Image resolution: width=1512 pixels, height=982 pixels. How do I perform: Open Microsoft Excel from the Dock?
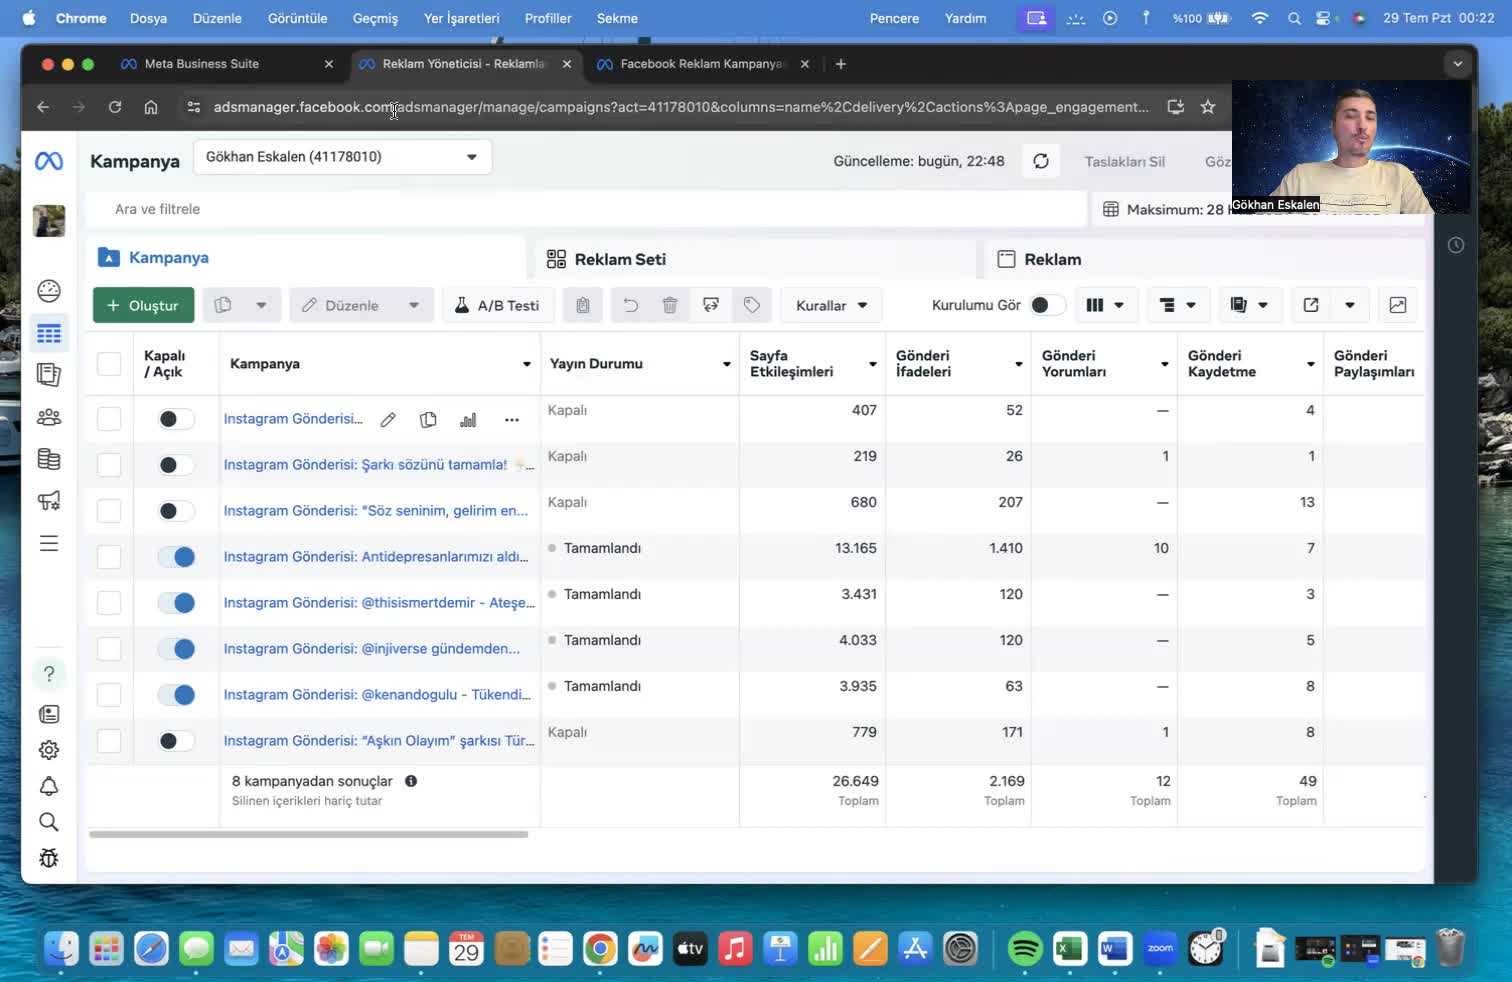point(1070,948)
